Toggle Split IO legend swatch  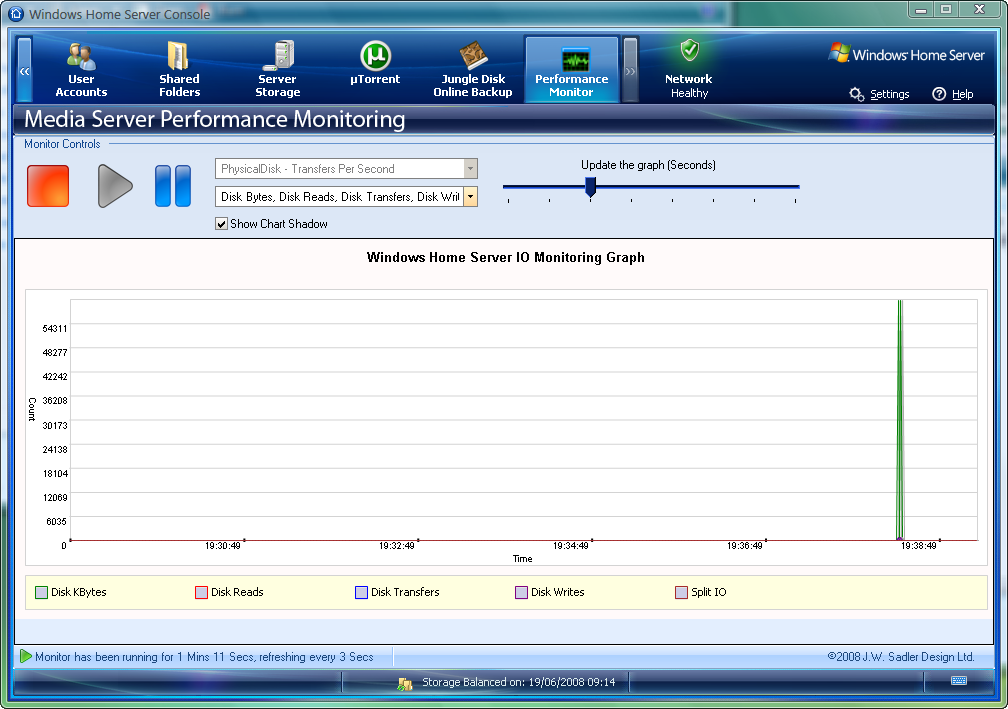click(x=681, y=592)
